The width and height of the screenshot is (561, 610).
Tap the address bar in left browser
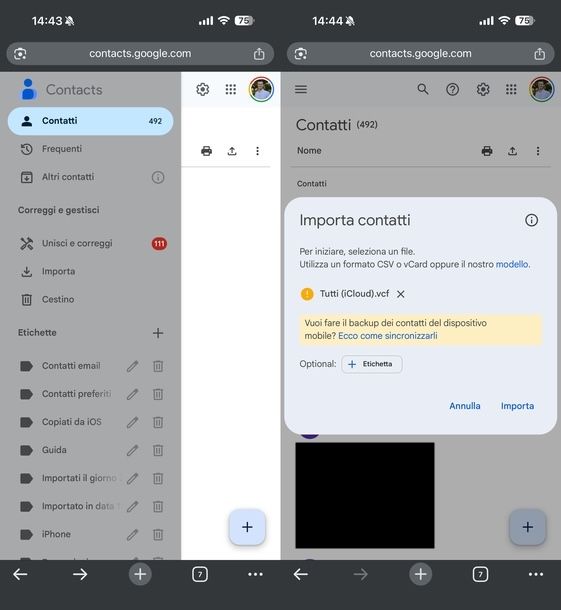point(140,54)
